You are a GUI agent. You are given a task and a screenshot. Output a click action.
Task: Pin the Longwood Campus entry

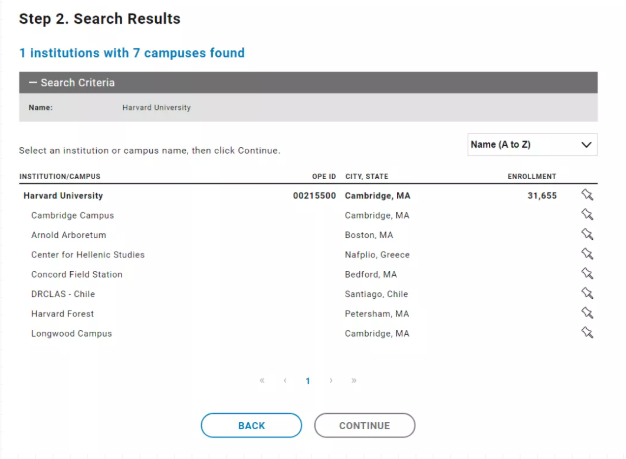pyautogui.click(x=587, y=333)
